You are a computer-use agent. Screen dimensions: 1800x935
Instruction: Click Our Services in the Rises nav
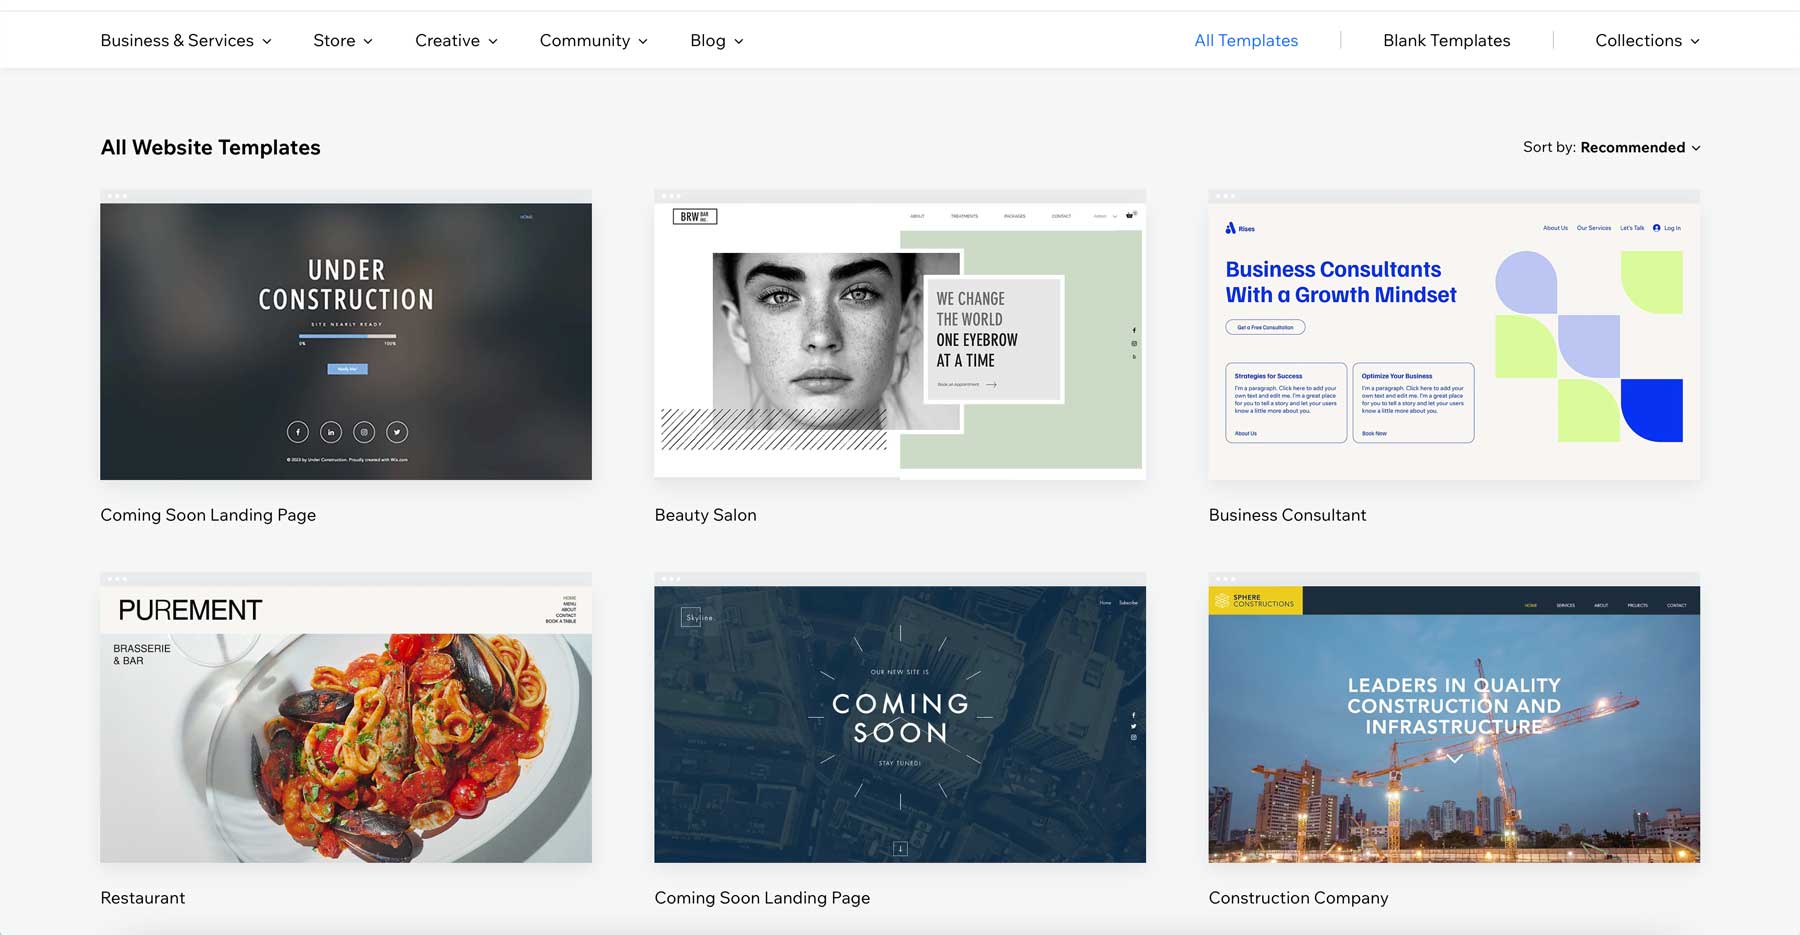click(x=1594, y=228)
